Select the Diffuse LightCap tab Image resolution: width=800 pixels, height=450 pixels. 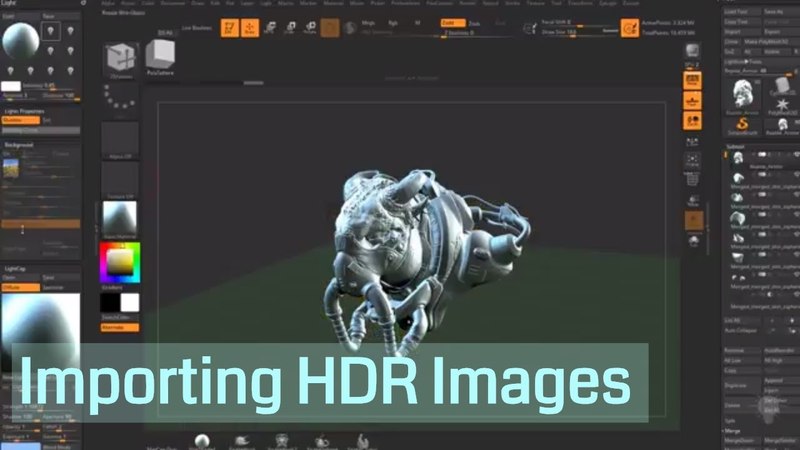[20, 288]
